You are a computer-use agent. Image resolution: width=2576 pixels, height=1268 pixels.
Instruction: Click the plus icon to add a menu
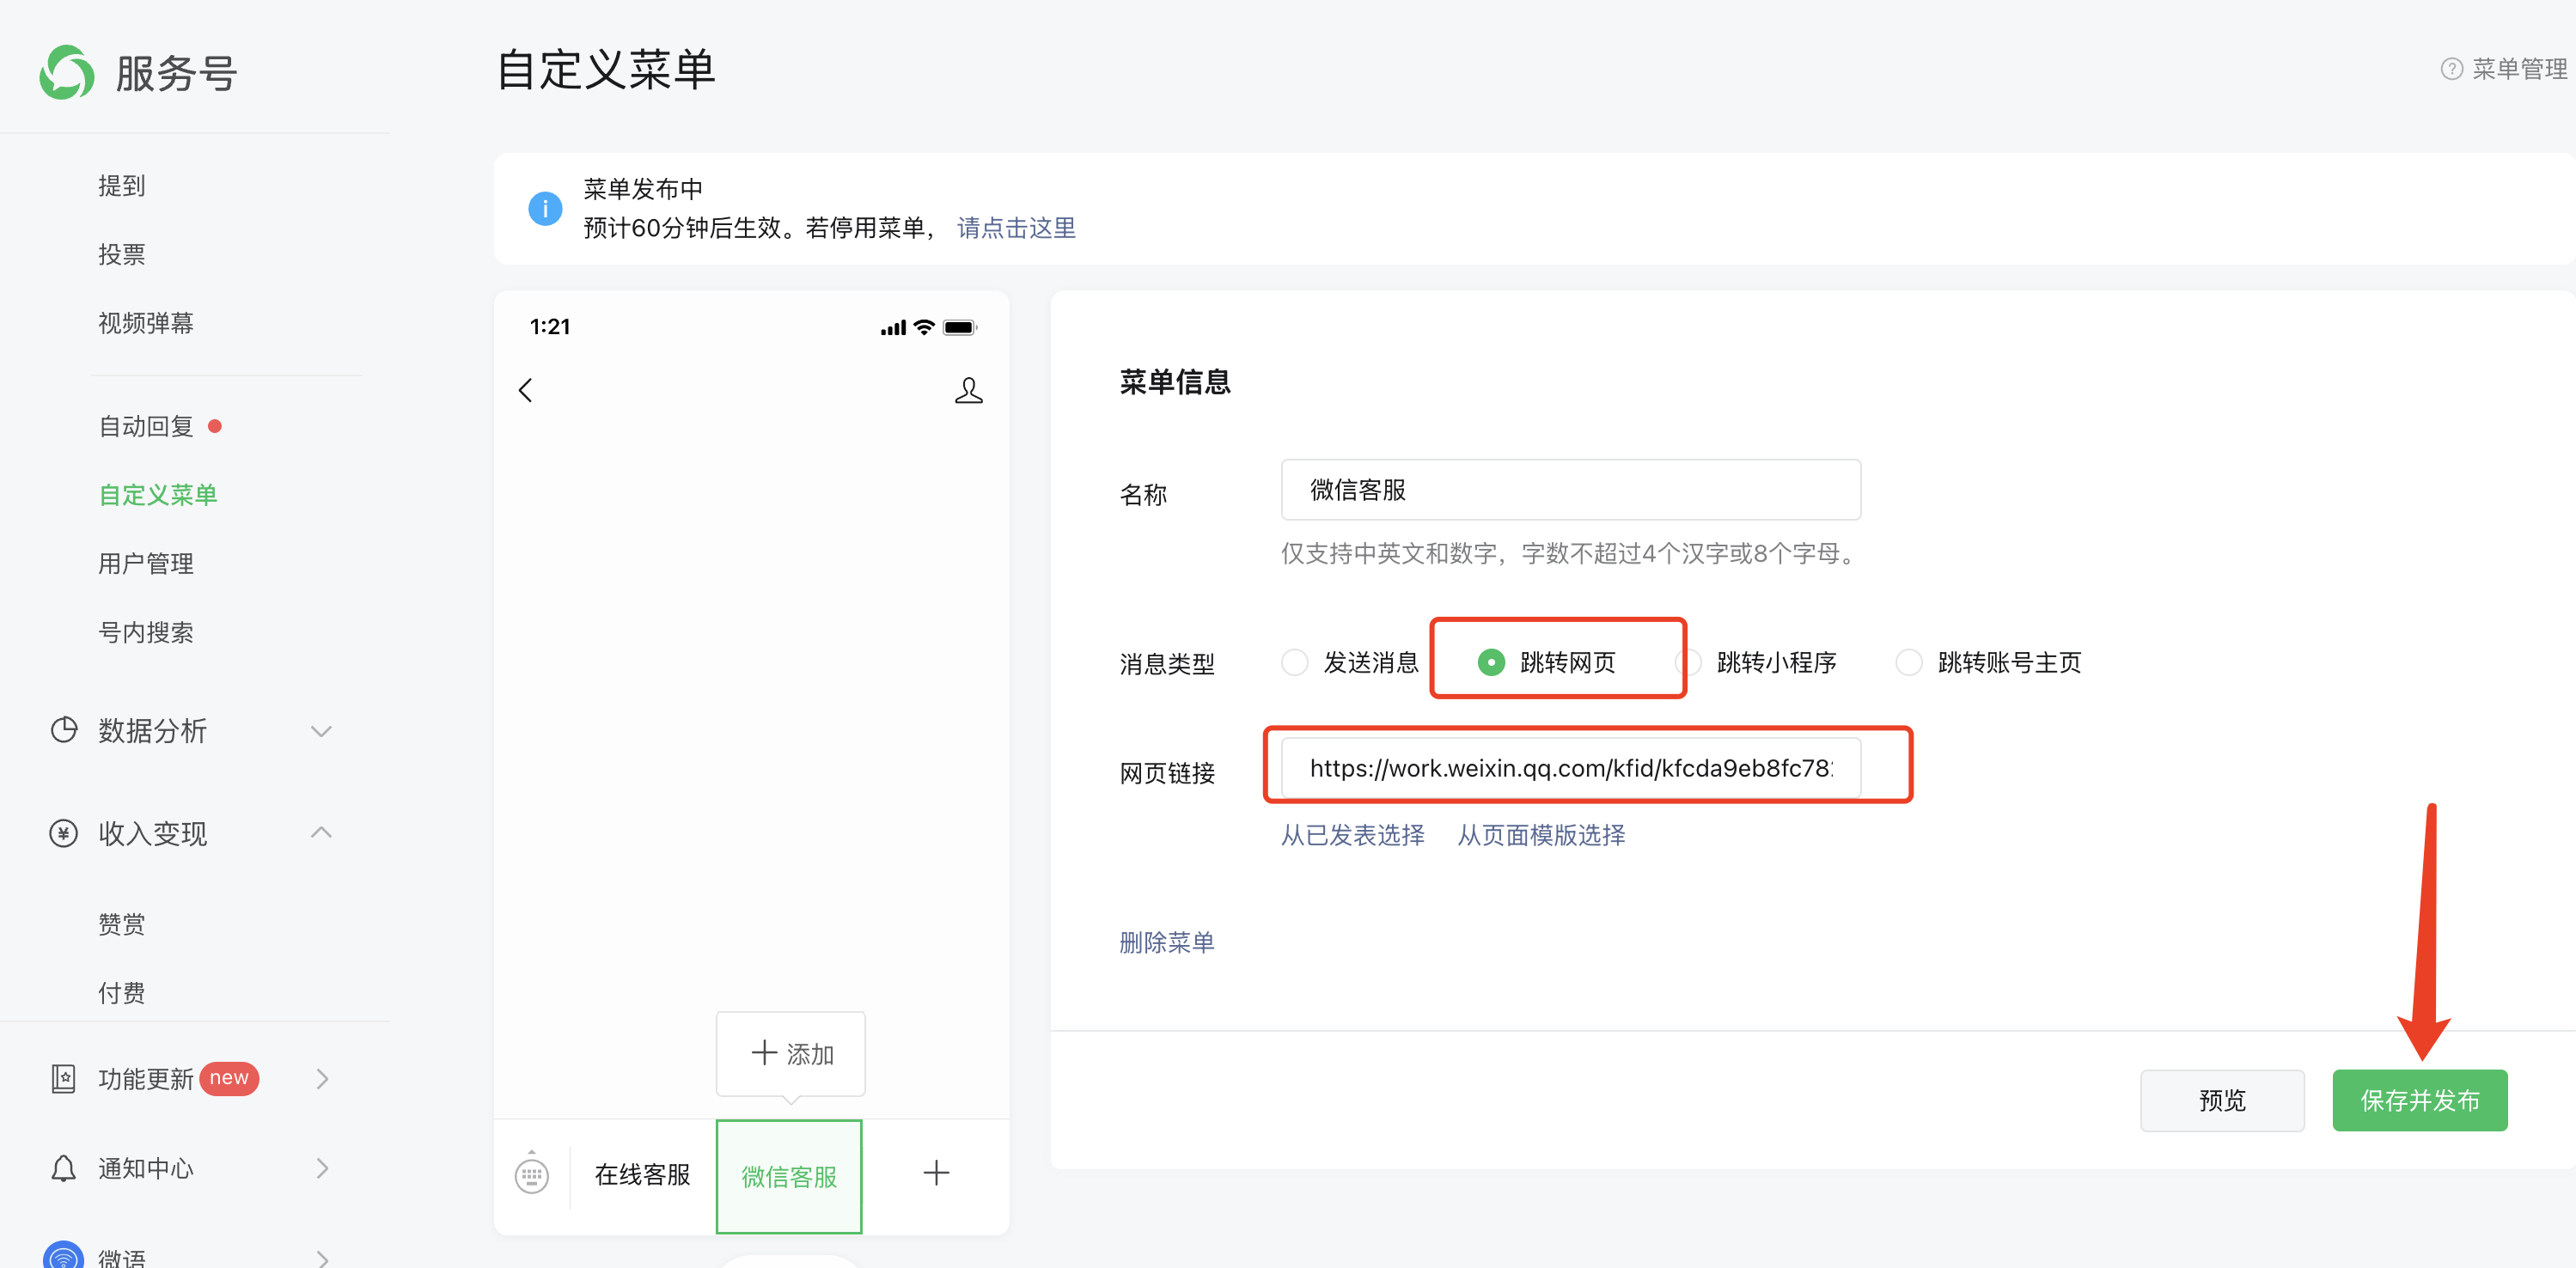point(936,1173)
